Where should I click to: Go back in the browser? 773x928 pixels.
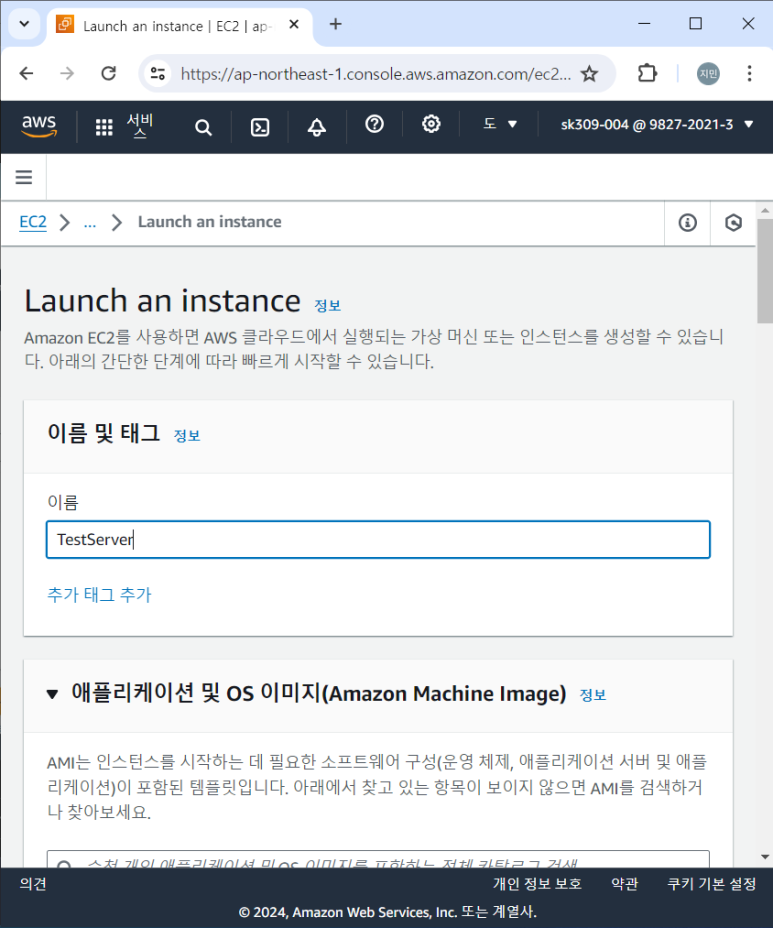[27, 73]
